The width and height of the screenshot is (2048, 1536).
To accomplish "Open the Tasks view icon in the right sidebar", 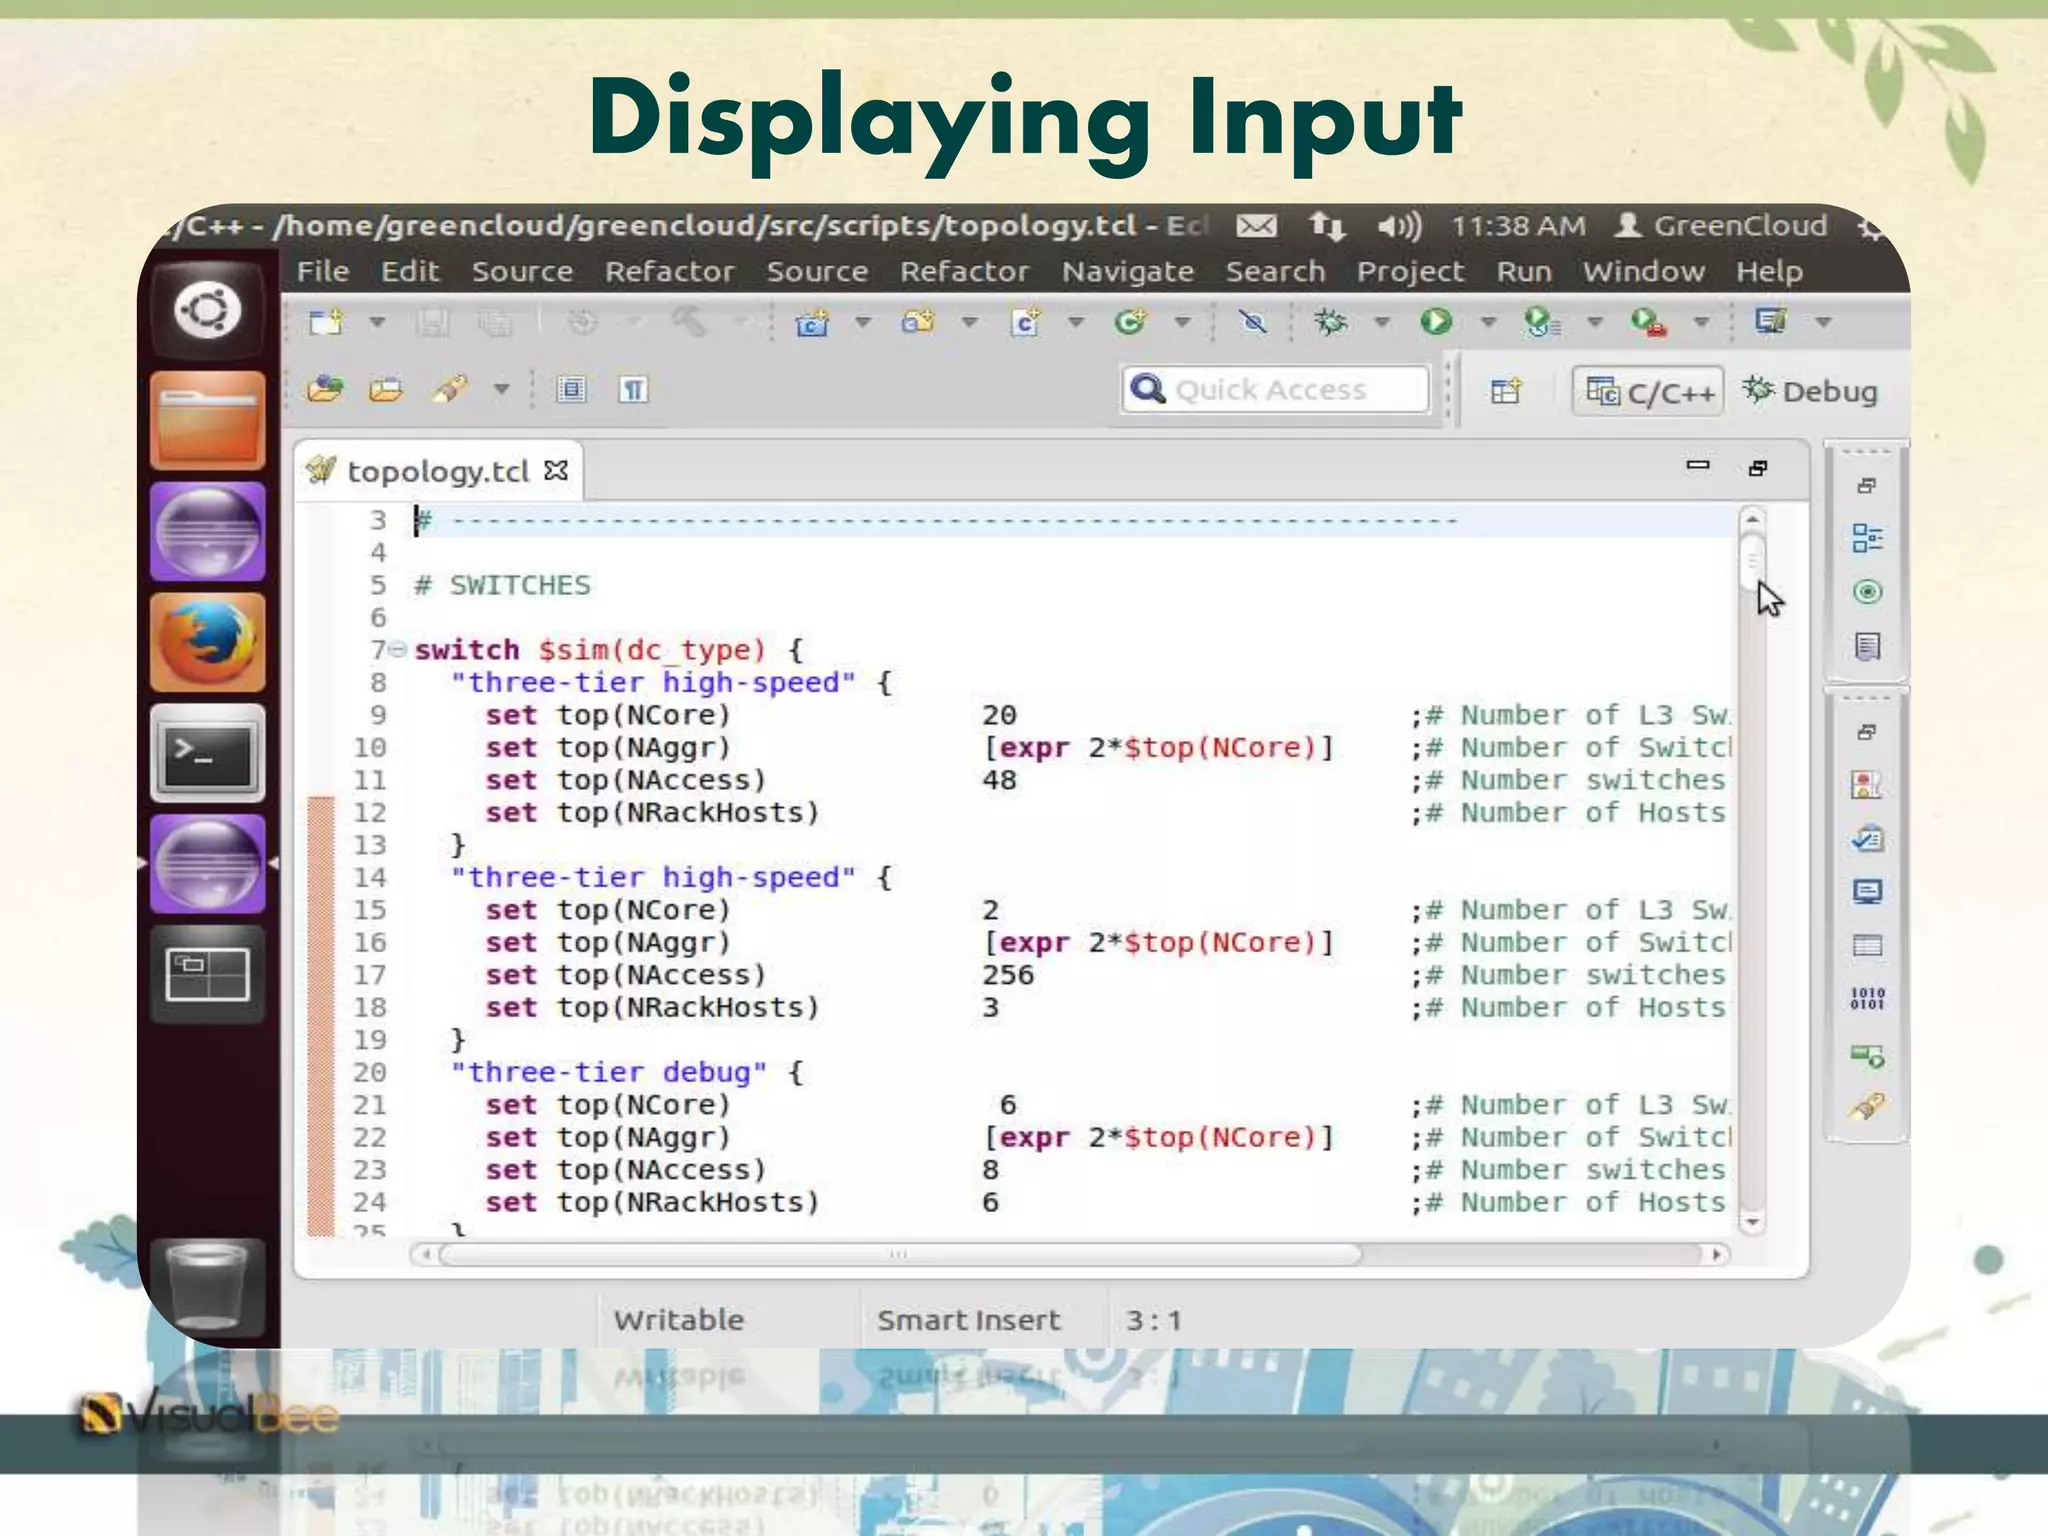I will click(x=1867, y=838).
